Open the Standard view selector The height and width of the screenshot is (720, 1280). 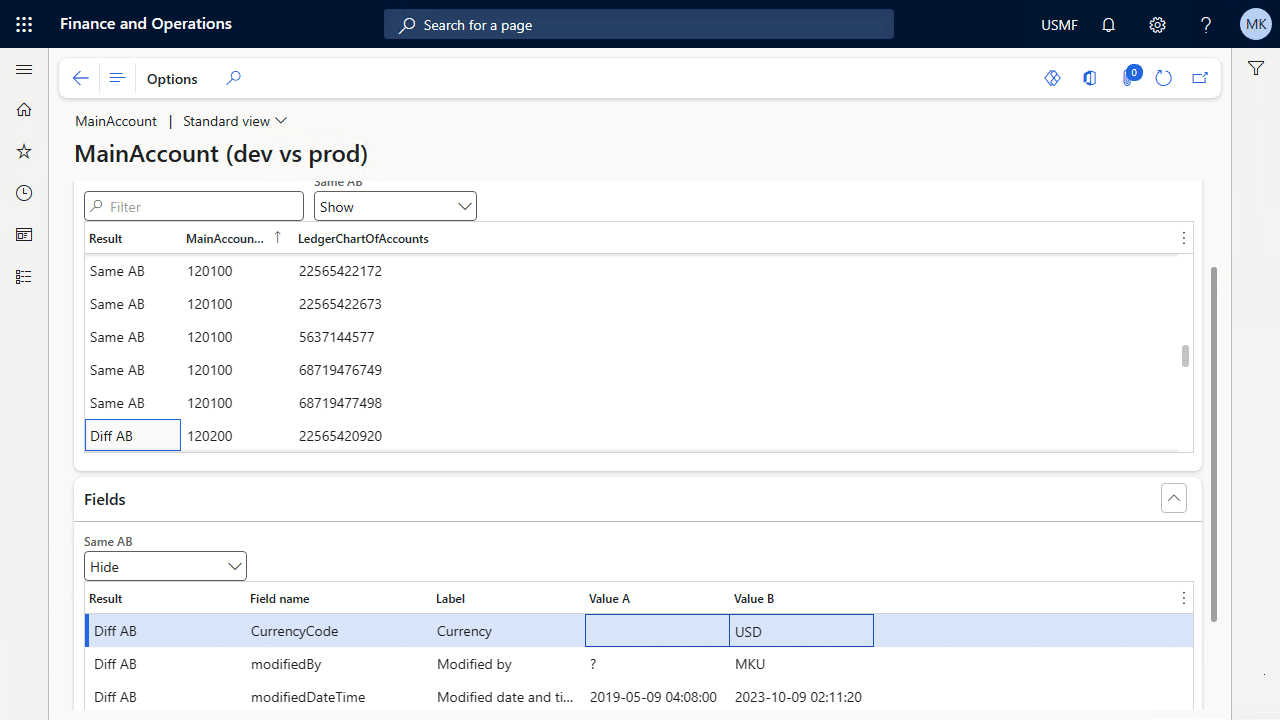(x=235, y=121)
